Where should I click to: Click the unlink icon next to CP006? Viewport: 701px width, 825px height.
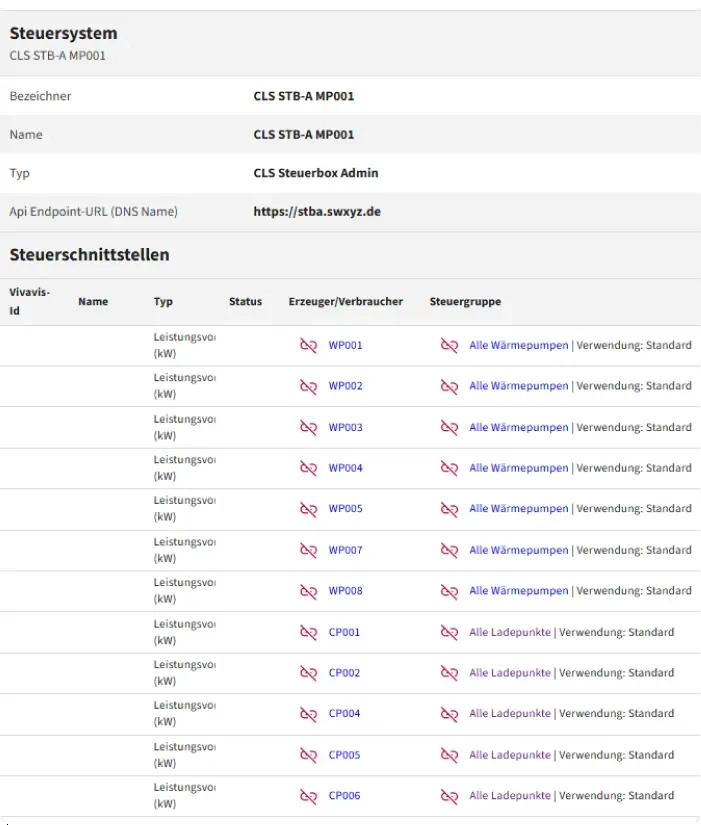pyautogui.click(x=308, y=796)
